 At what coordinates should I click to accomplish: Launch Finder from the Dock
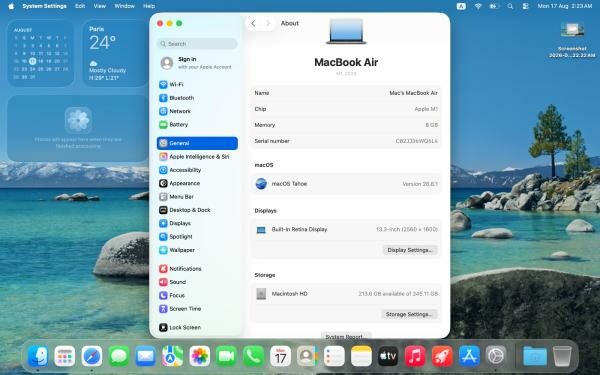click(x=38, y=356)
